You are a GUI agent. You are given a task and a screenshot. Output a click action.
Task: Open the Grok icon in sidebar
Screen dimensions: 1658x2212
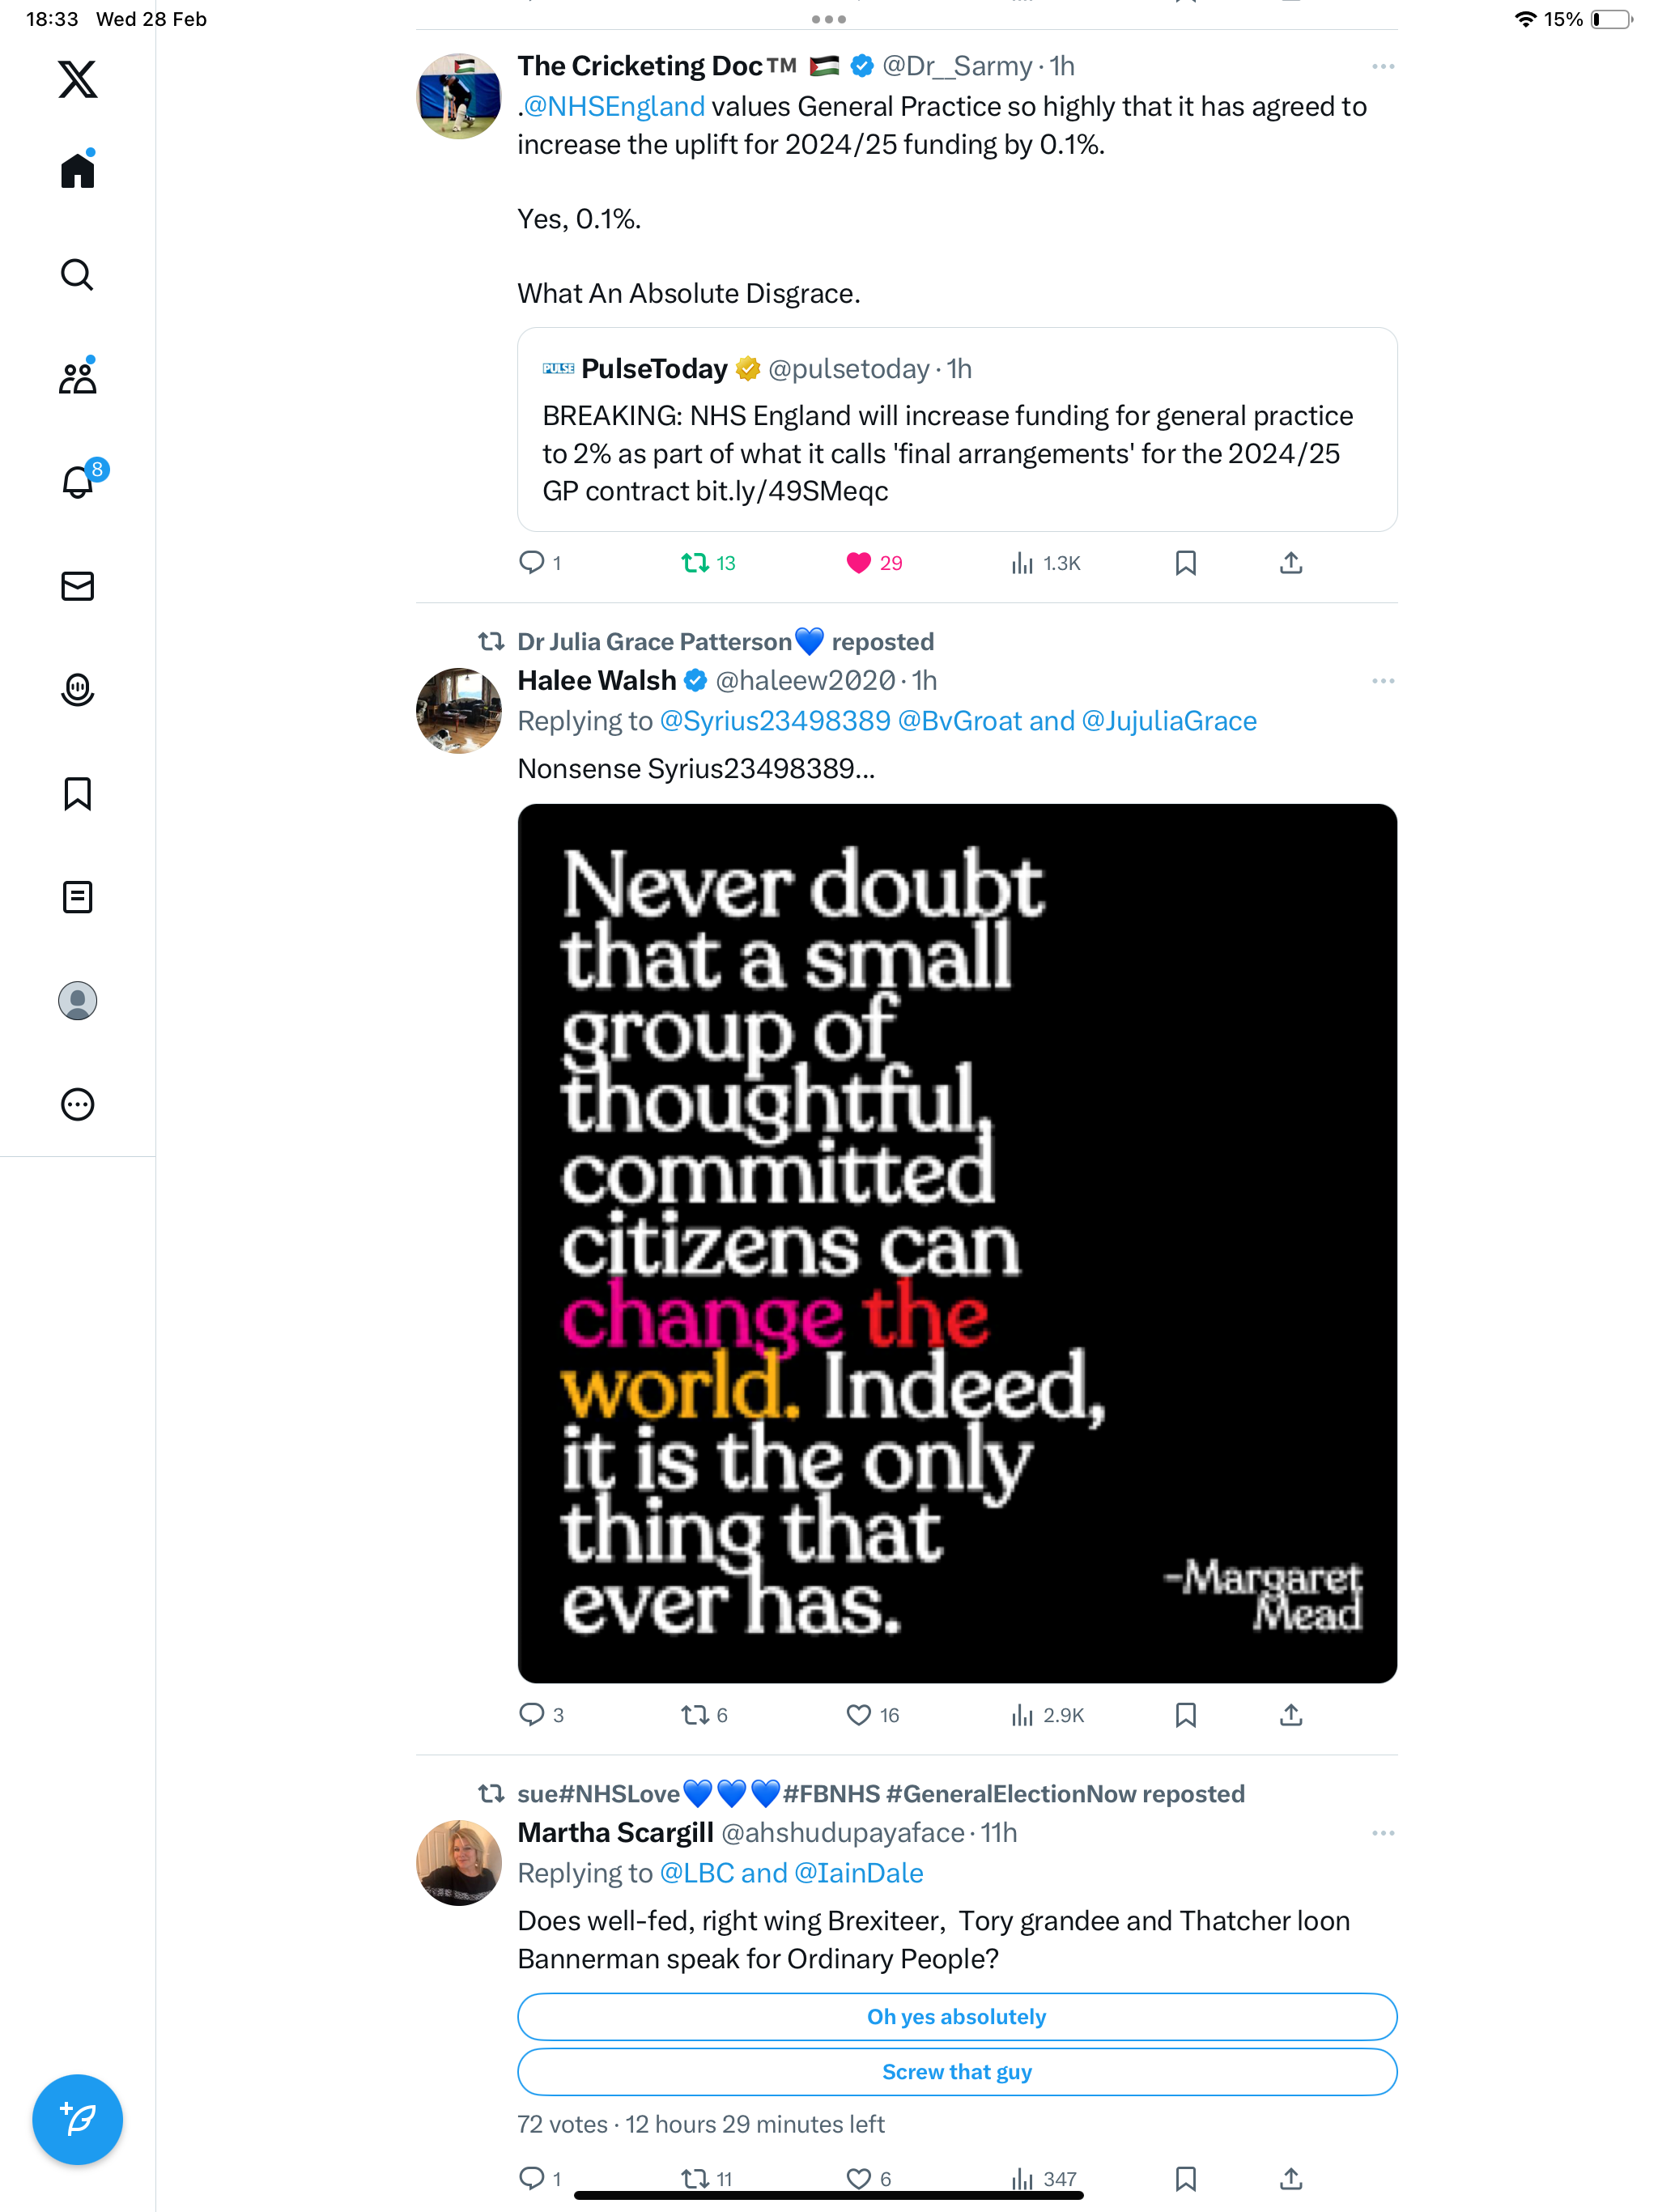coord(77,689)
